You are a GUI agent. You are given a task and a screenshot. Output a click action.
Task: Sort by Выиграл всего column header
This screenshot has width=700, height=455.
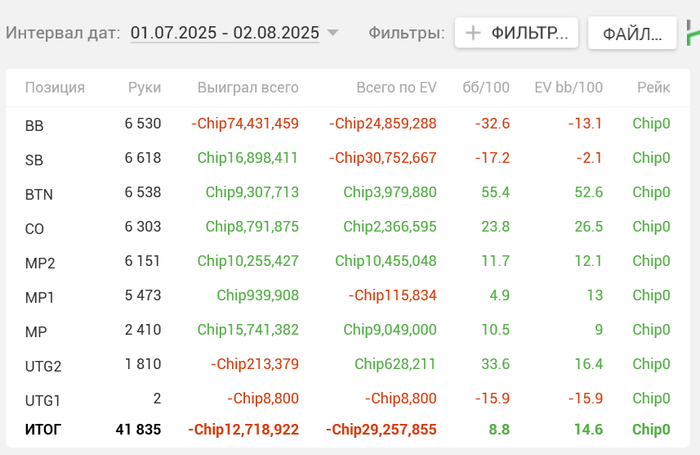(248, 88)
